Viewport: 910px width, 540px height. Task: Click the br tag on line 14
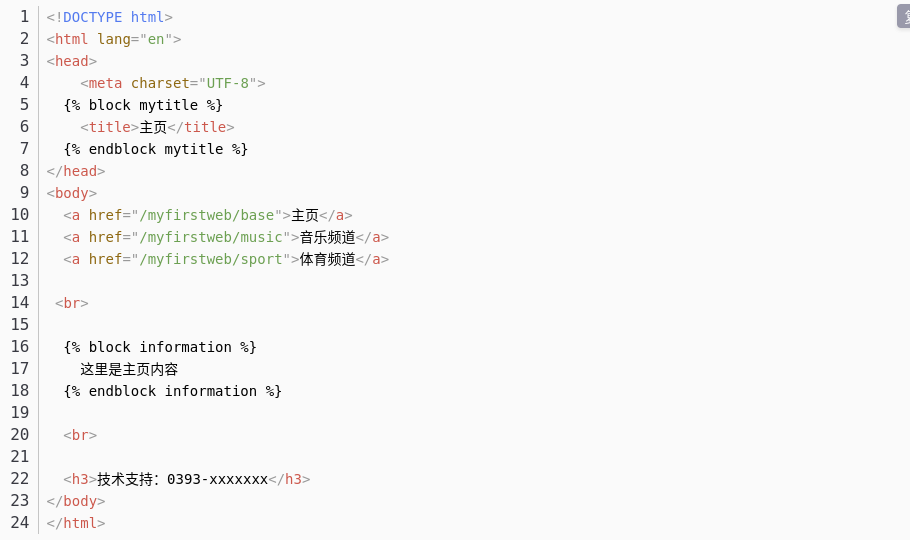click(x=72, y=303)
